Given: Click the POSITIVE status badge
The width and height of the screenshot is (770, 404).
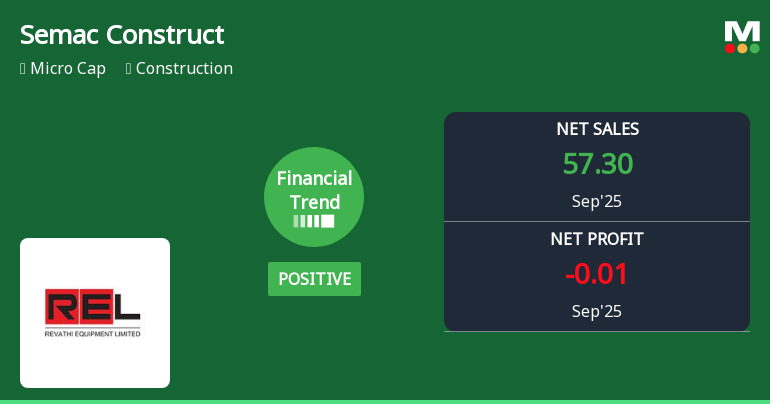Looking at the screenshot, I should tap(314, 279).
